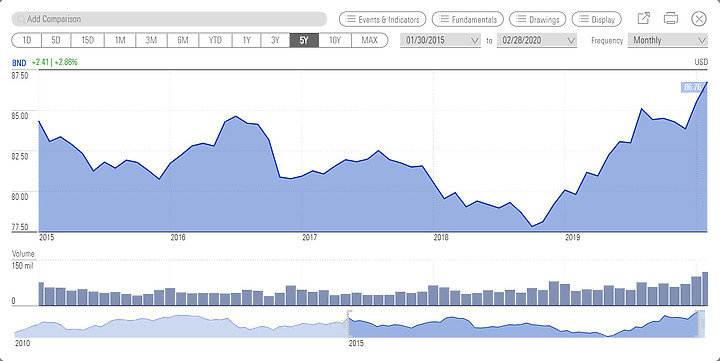Select the 5D time range
The height and width of the screenshot is (361, 720).
pos(56,40)
